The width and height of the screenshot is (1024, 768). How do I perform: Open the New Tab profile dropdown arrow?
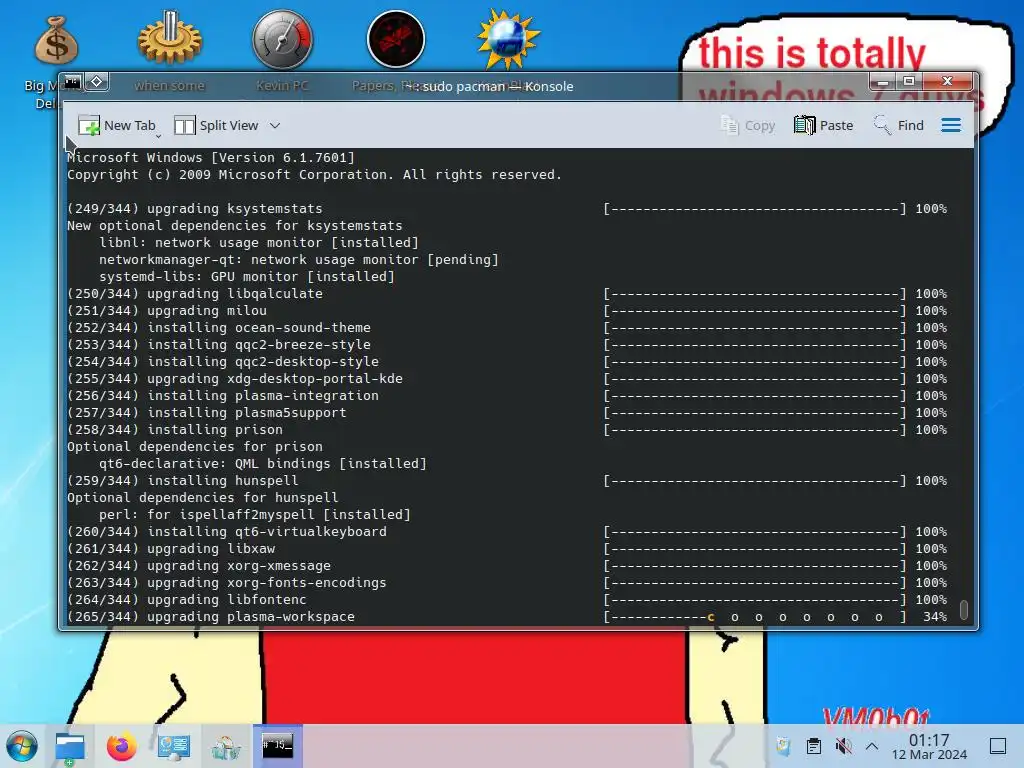[159, 136]
